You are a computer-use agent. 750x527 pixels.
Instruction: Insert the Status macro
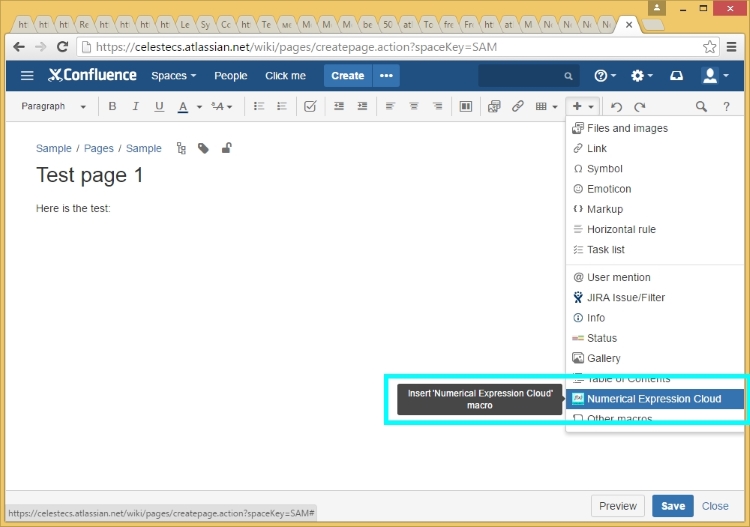click(x=654, y=338)
